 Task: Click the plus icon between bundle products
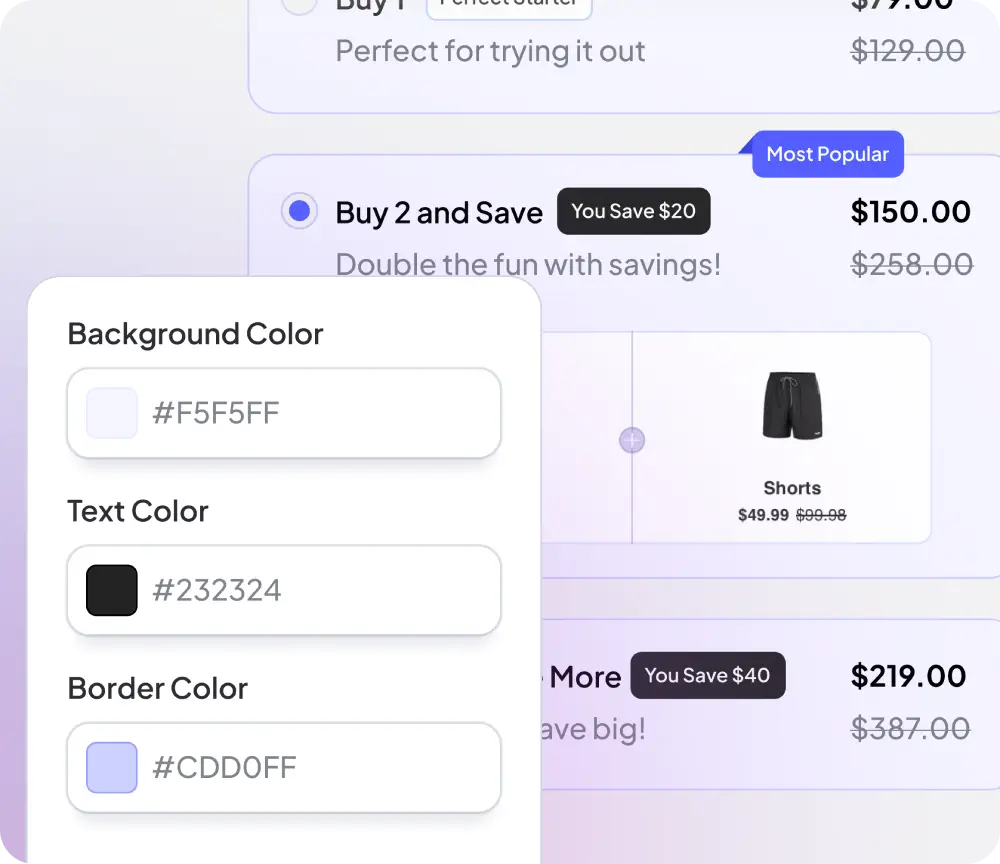(632, 440)
